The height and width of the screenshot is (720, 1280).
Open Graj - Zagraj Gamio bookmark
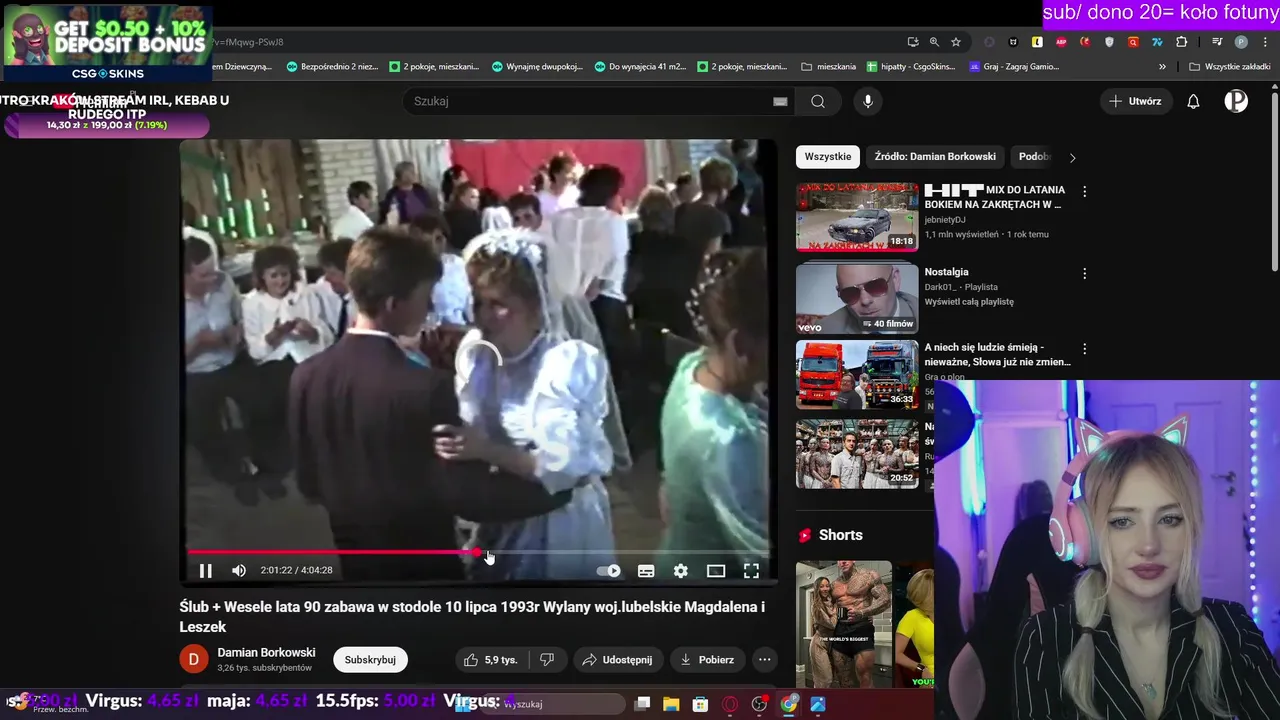(1014, 67)
